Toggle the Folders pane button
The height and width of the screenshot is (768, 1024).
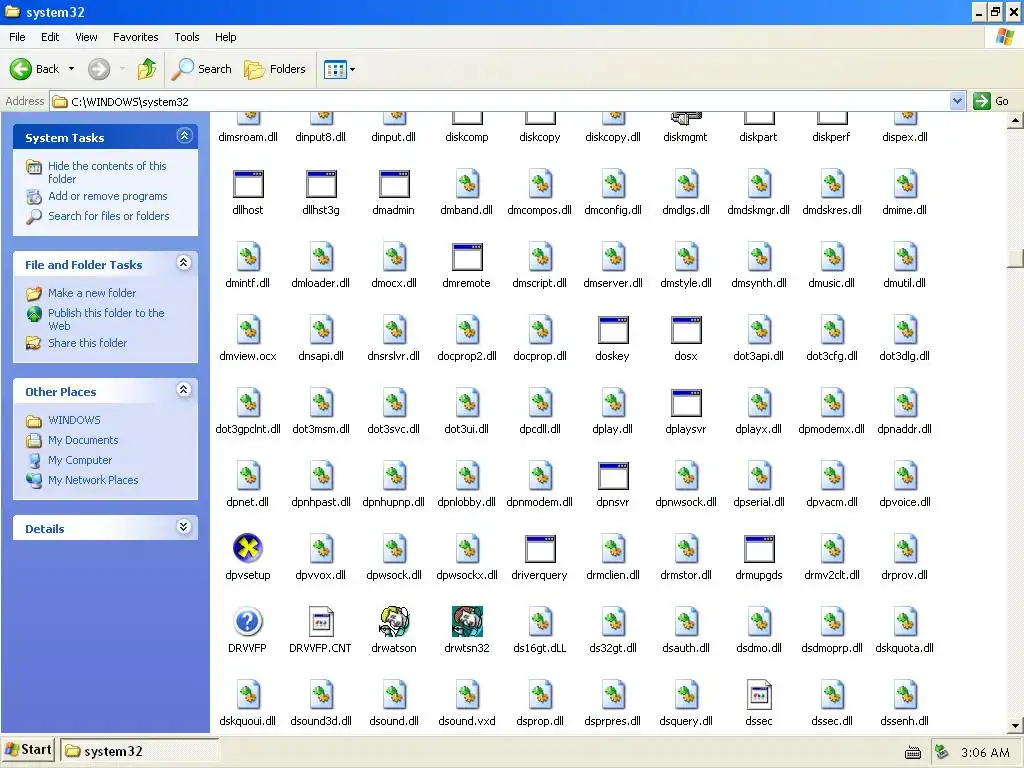275,69
